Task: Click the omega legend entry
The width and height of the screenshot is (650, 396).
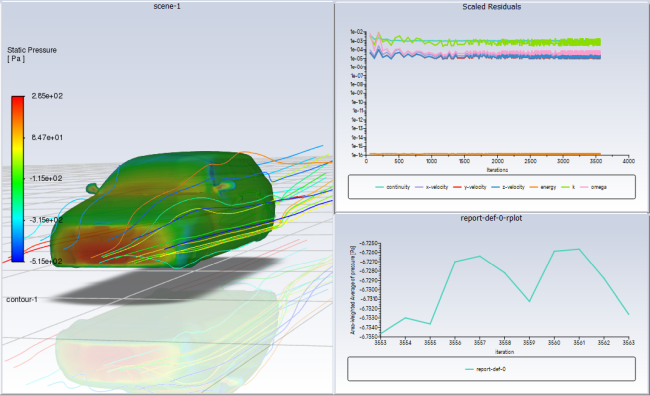Action: click(593, 187)
